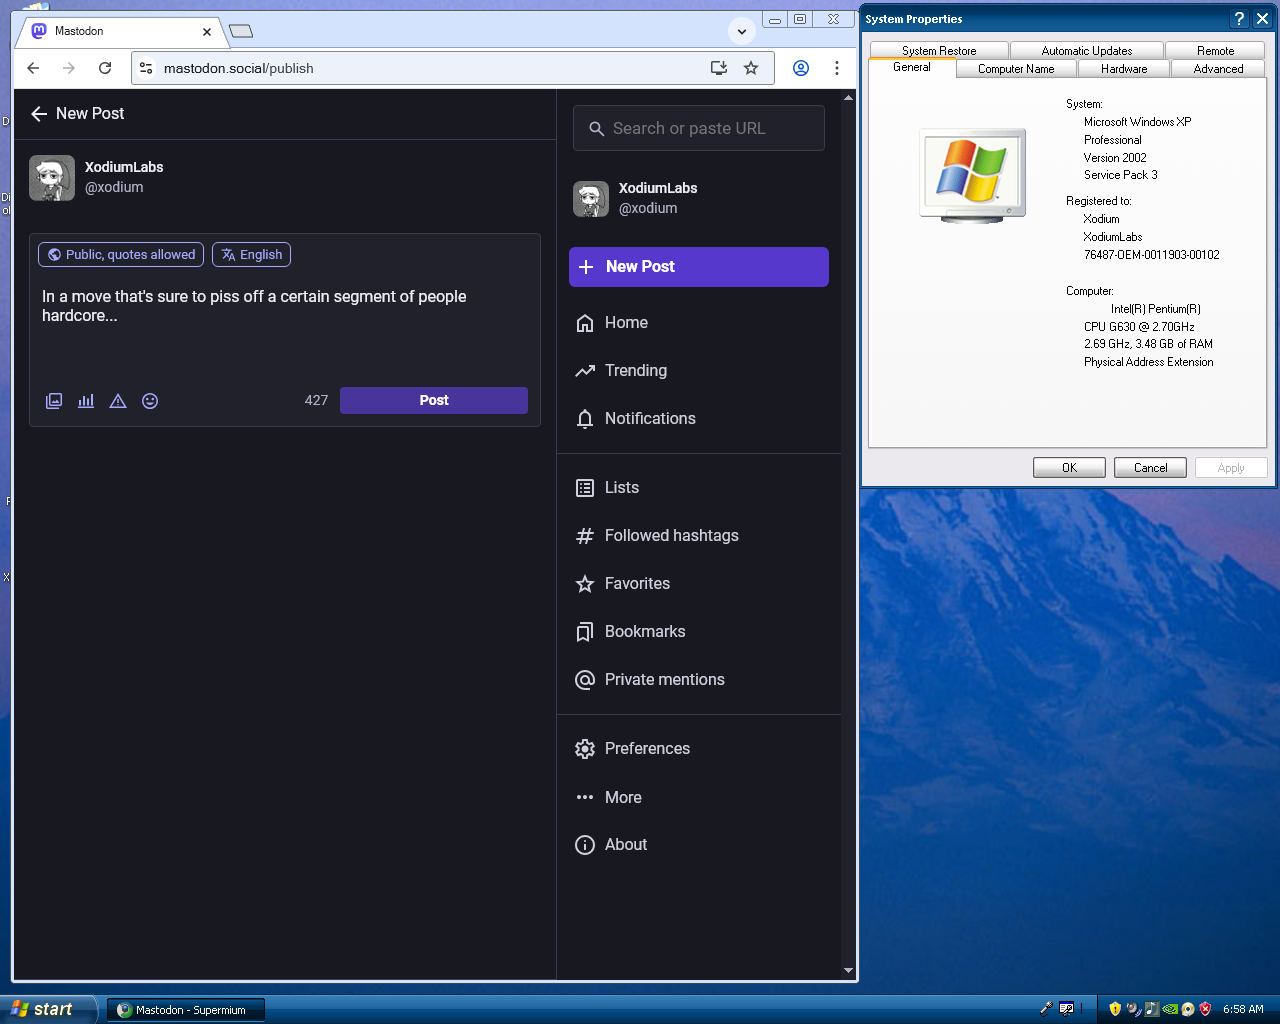Add images with the media attachment icon

click(54, 401)
